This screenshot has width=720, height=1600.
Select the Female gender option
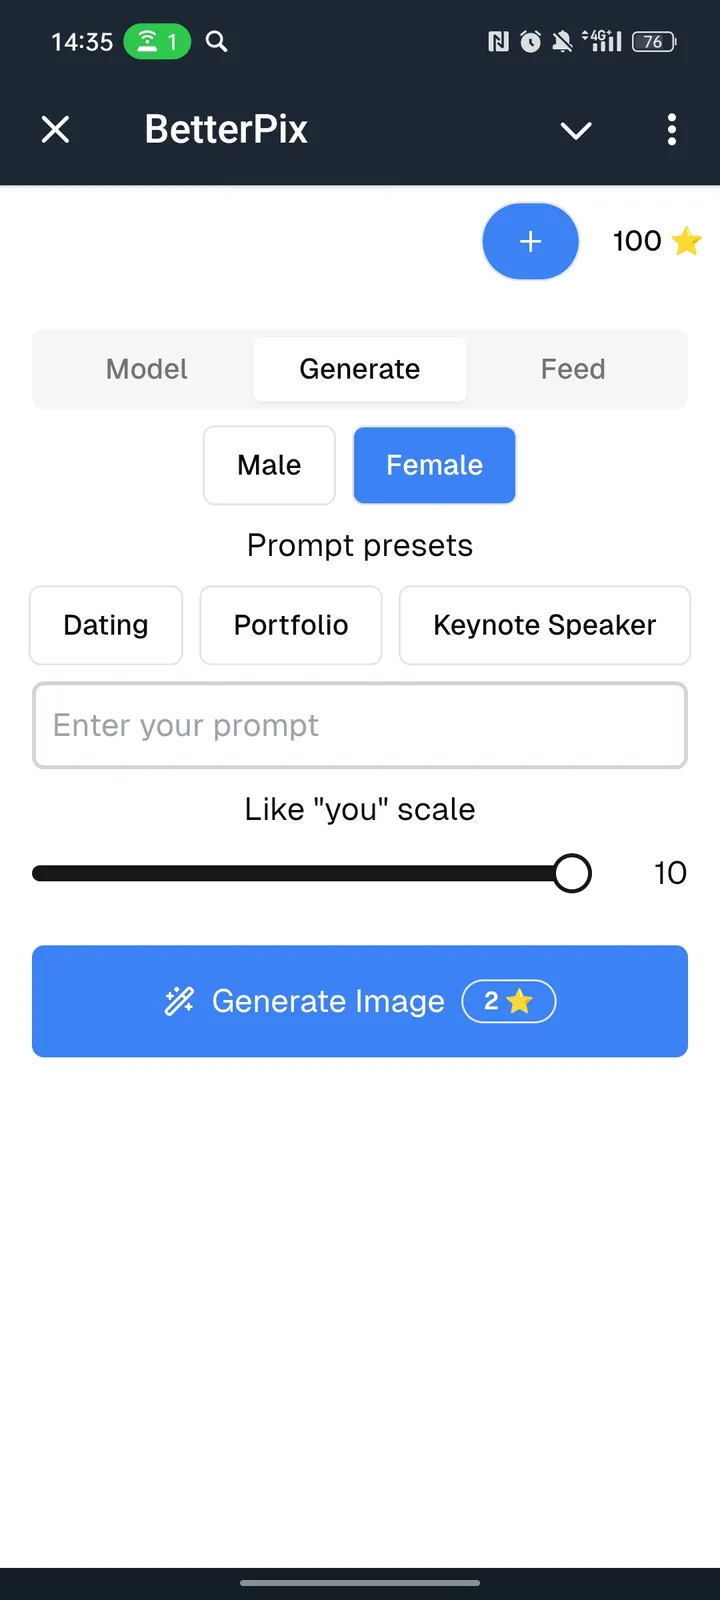(x=434, y=465)
